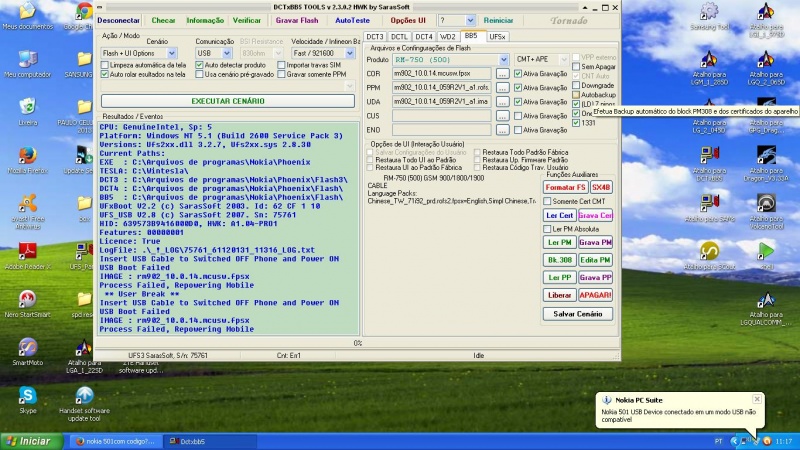The height and width of the screenshot is (450, 800).
Task: Browse for the COR file
Action: (502, 73)
